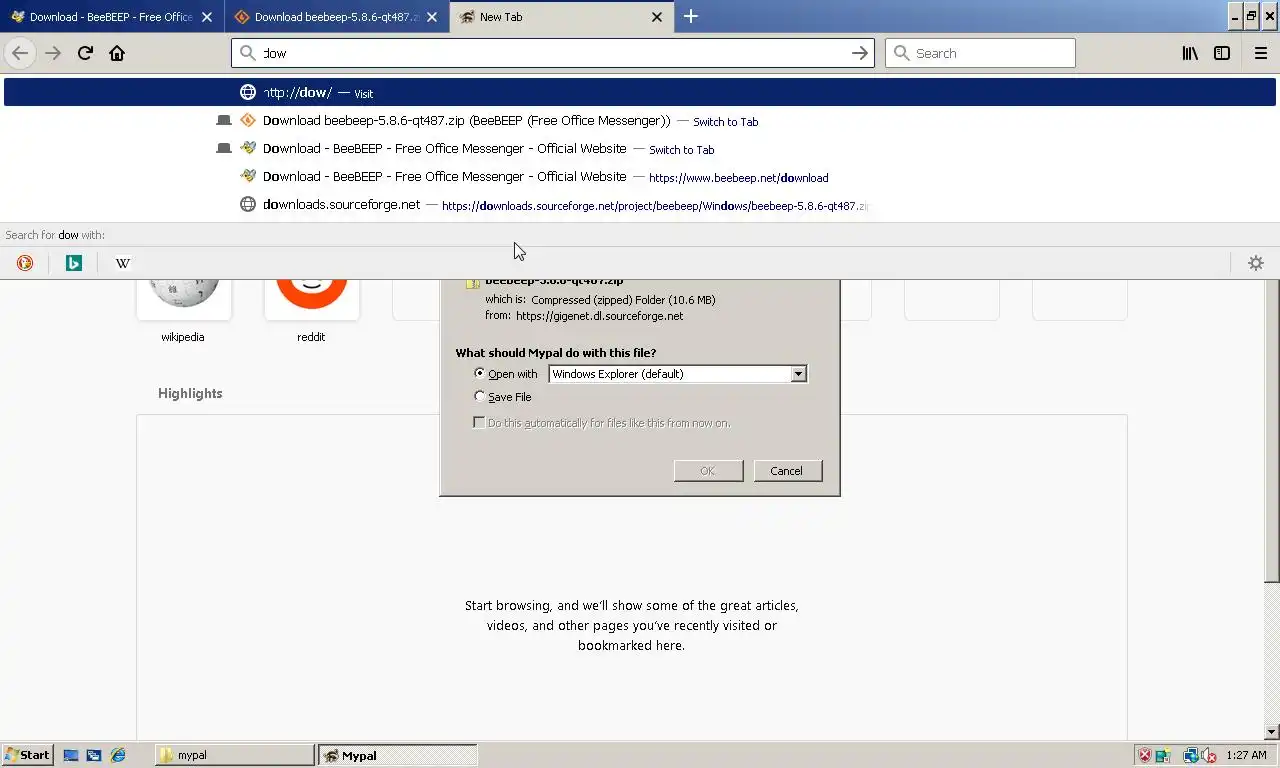Select the Save File radio button
Viewport: 1280px width, 768px height.
click(480, 397)
